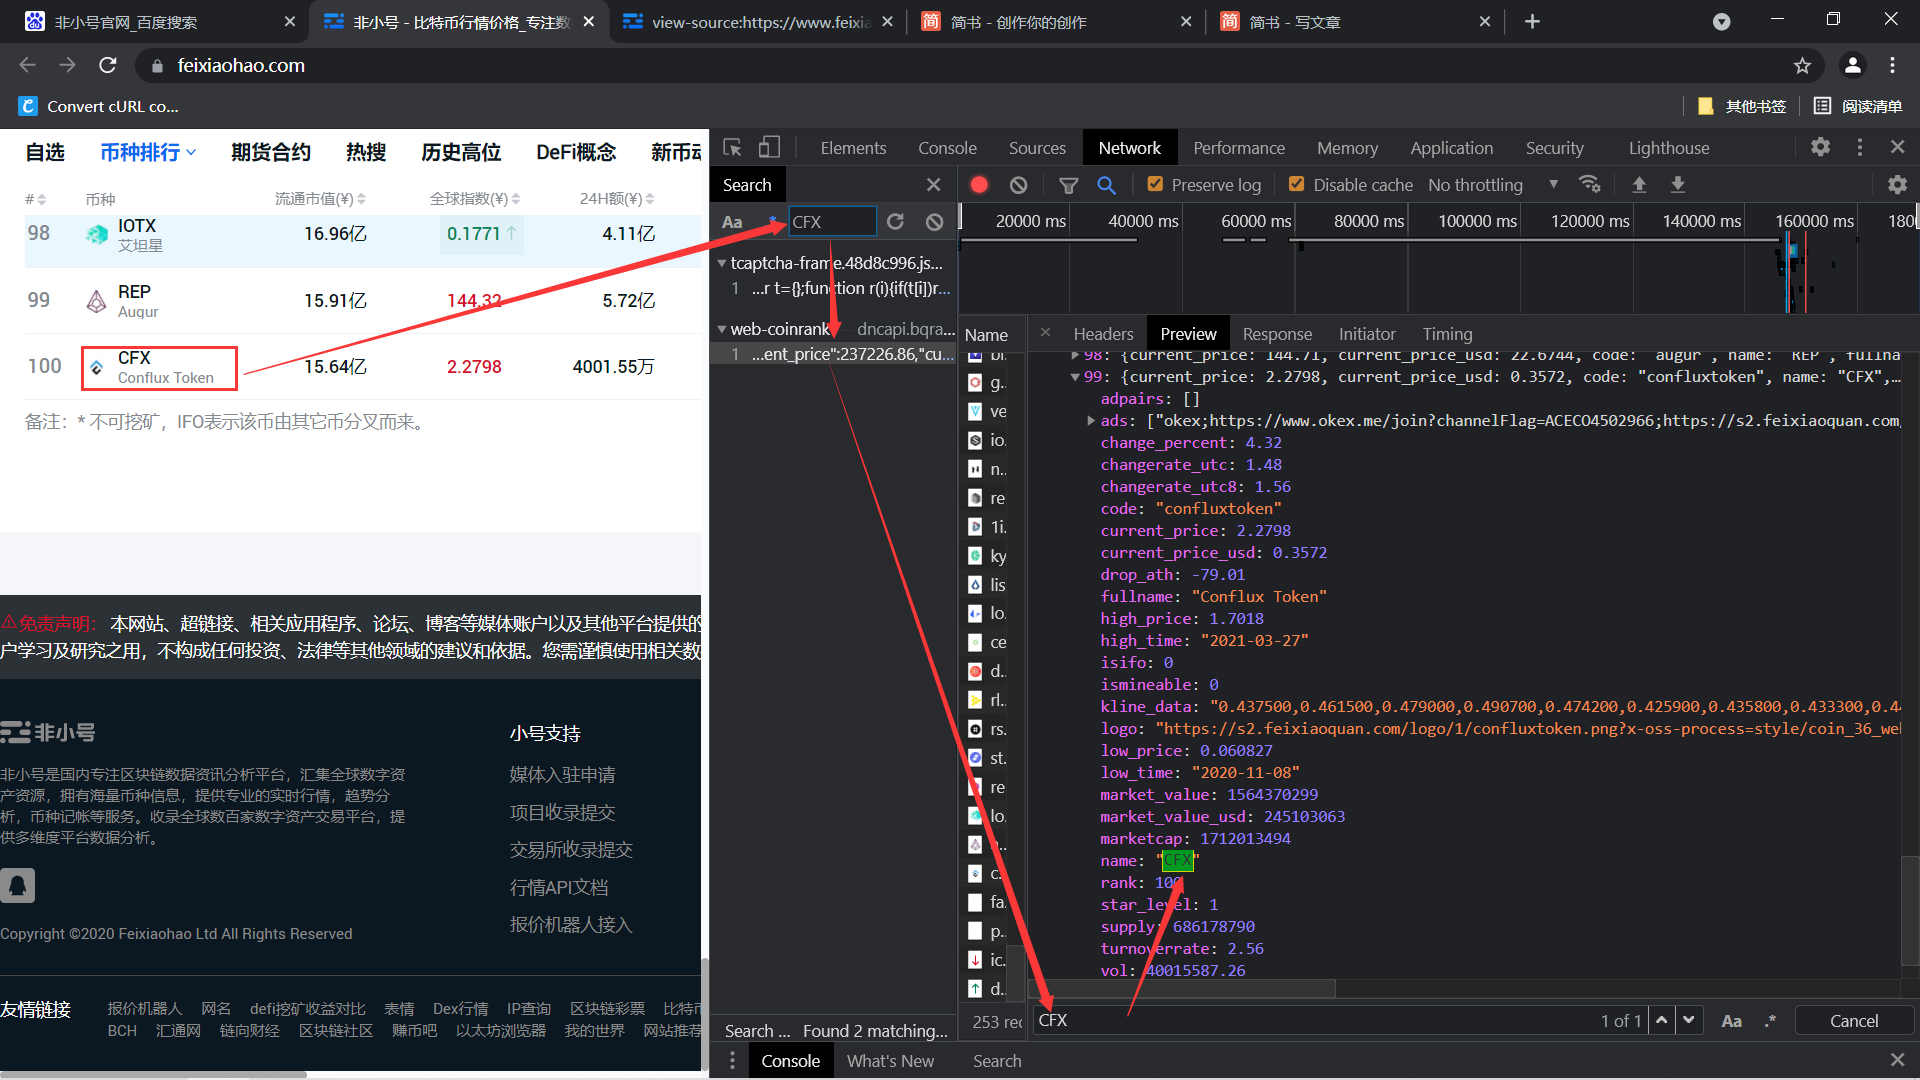Click 行情API文档 footer link

(559, 887)
